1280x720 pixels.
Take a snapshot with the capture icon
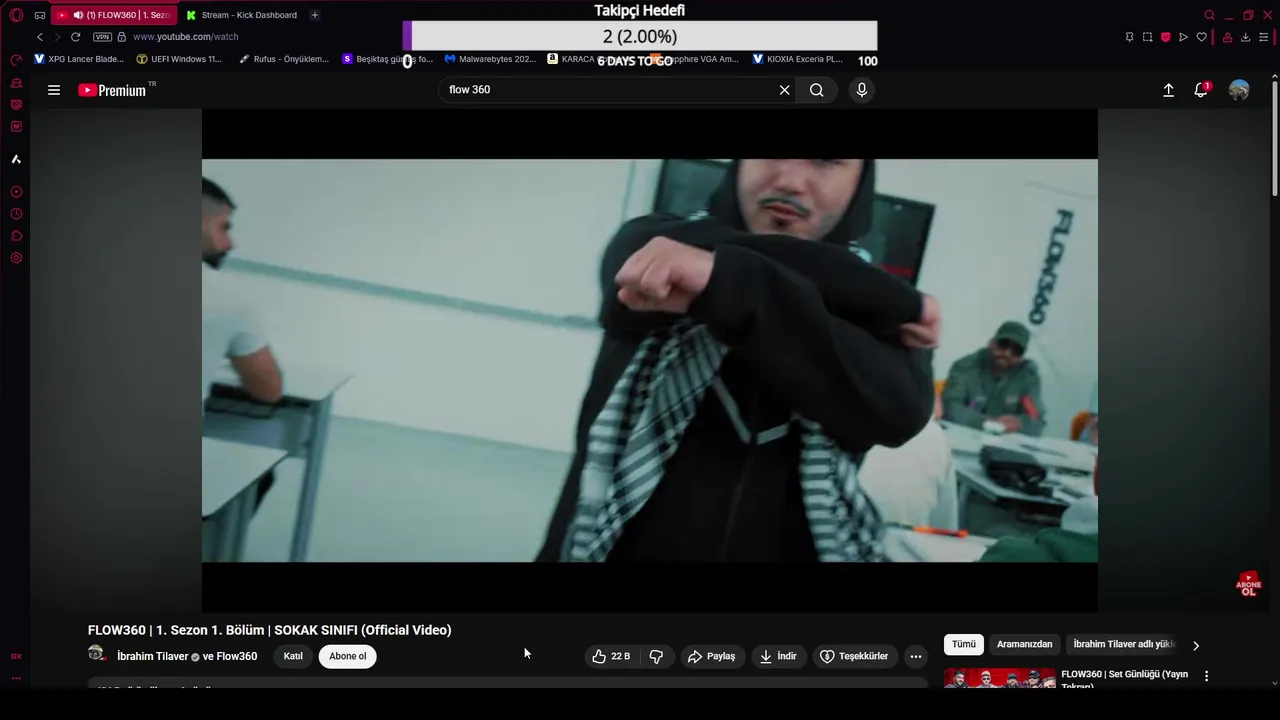(x=1147, y=37)
